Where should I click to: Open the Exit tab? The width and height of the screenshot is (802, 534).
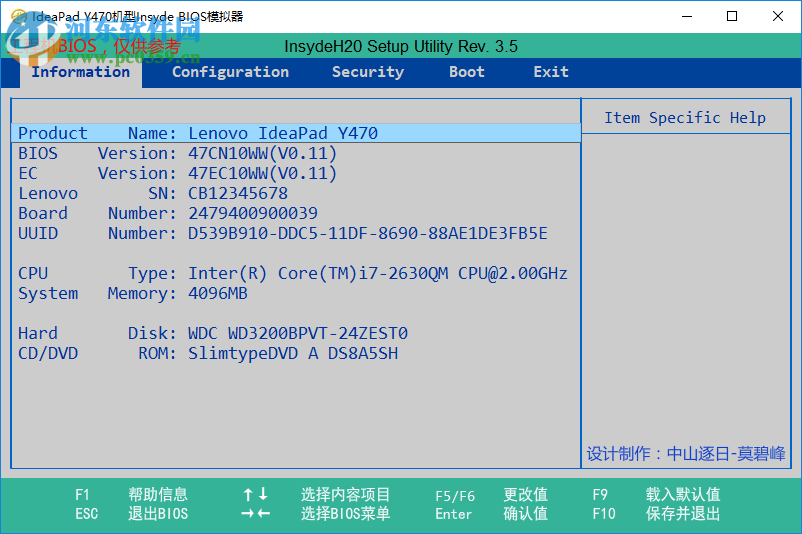point(551,72)
